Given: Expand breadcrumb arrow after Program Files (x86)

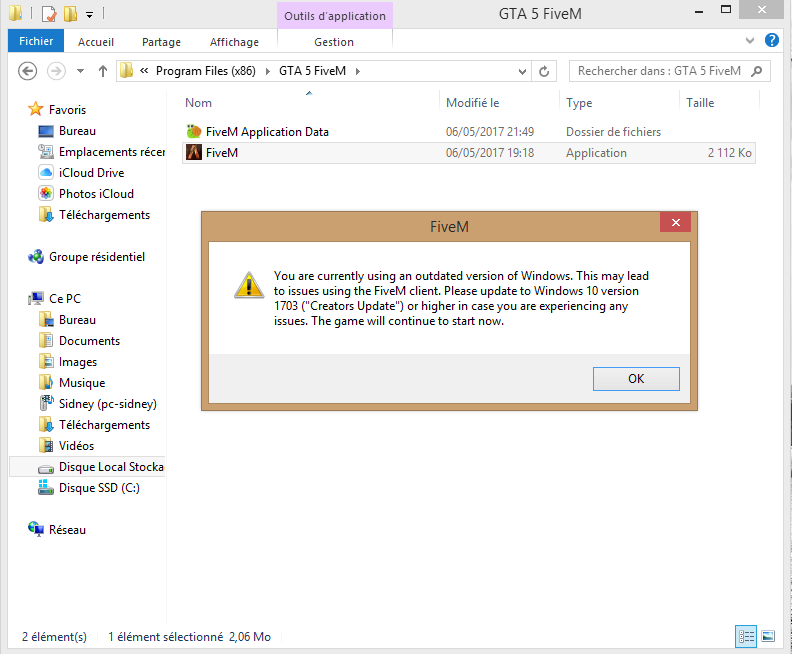Looking at the screenshot, I should coord(268,71).
